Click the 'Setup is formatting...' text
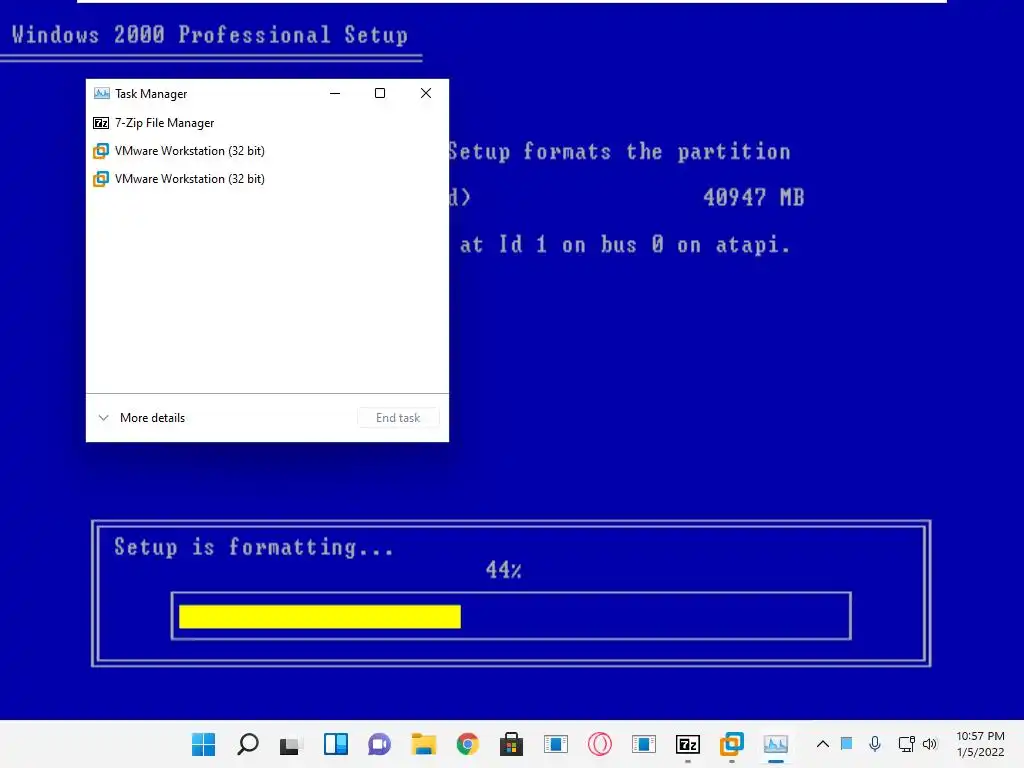Screen dimensions: 1024x768 pos(254,547)
